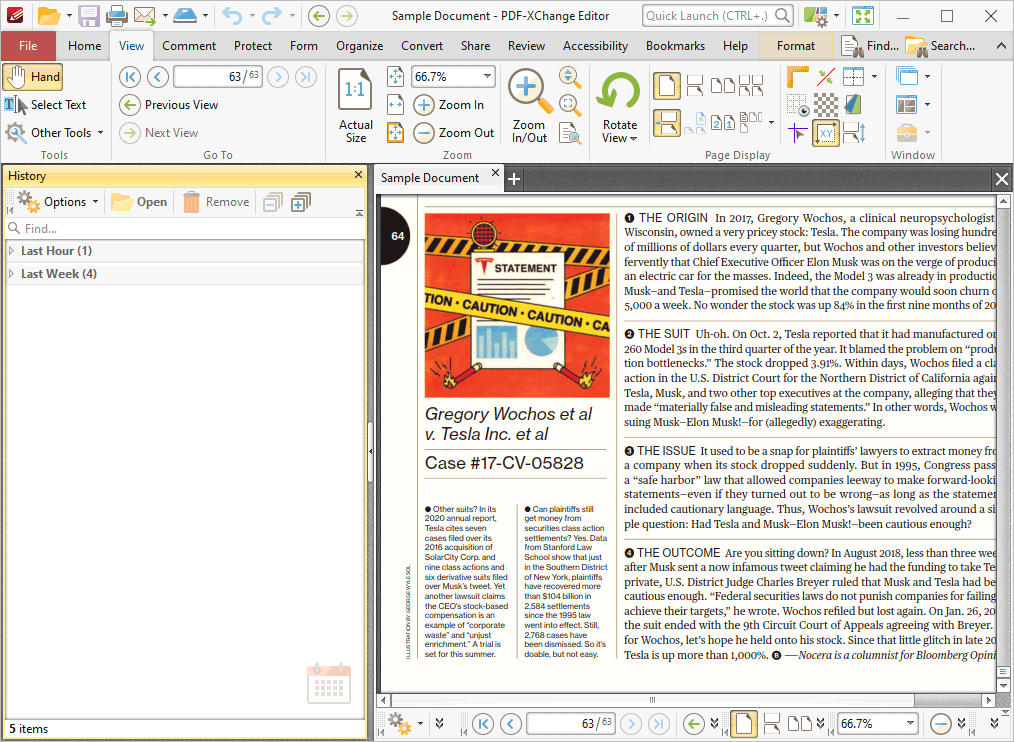Click the Open folder icon in title bar
The image size is (1014, 742).
(49, 16)
